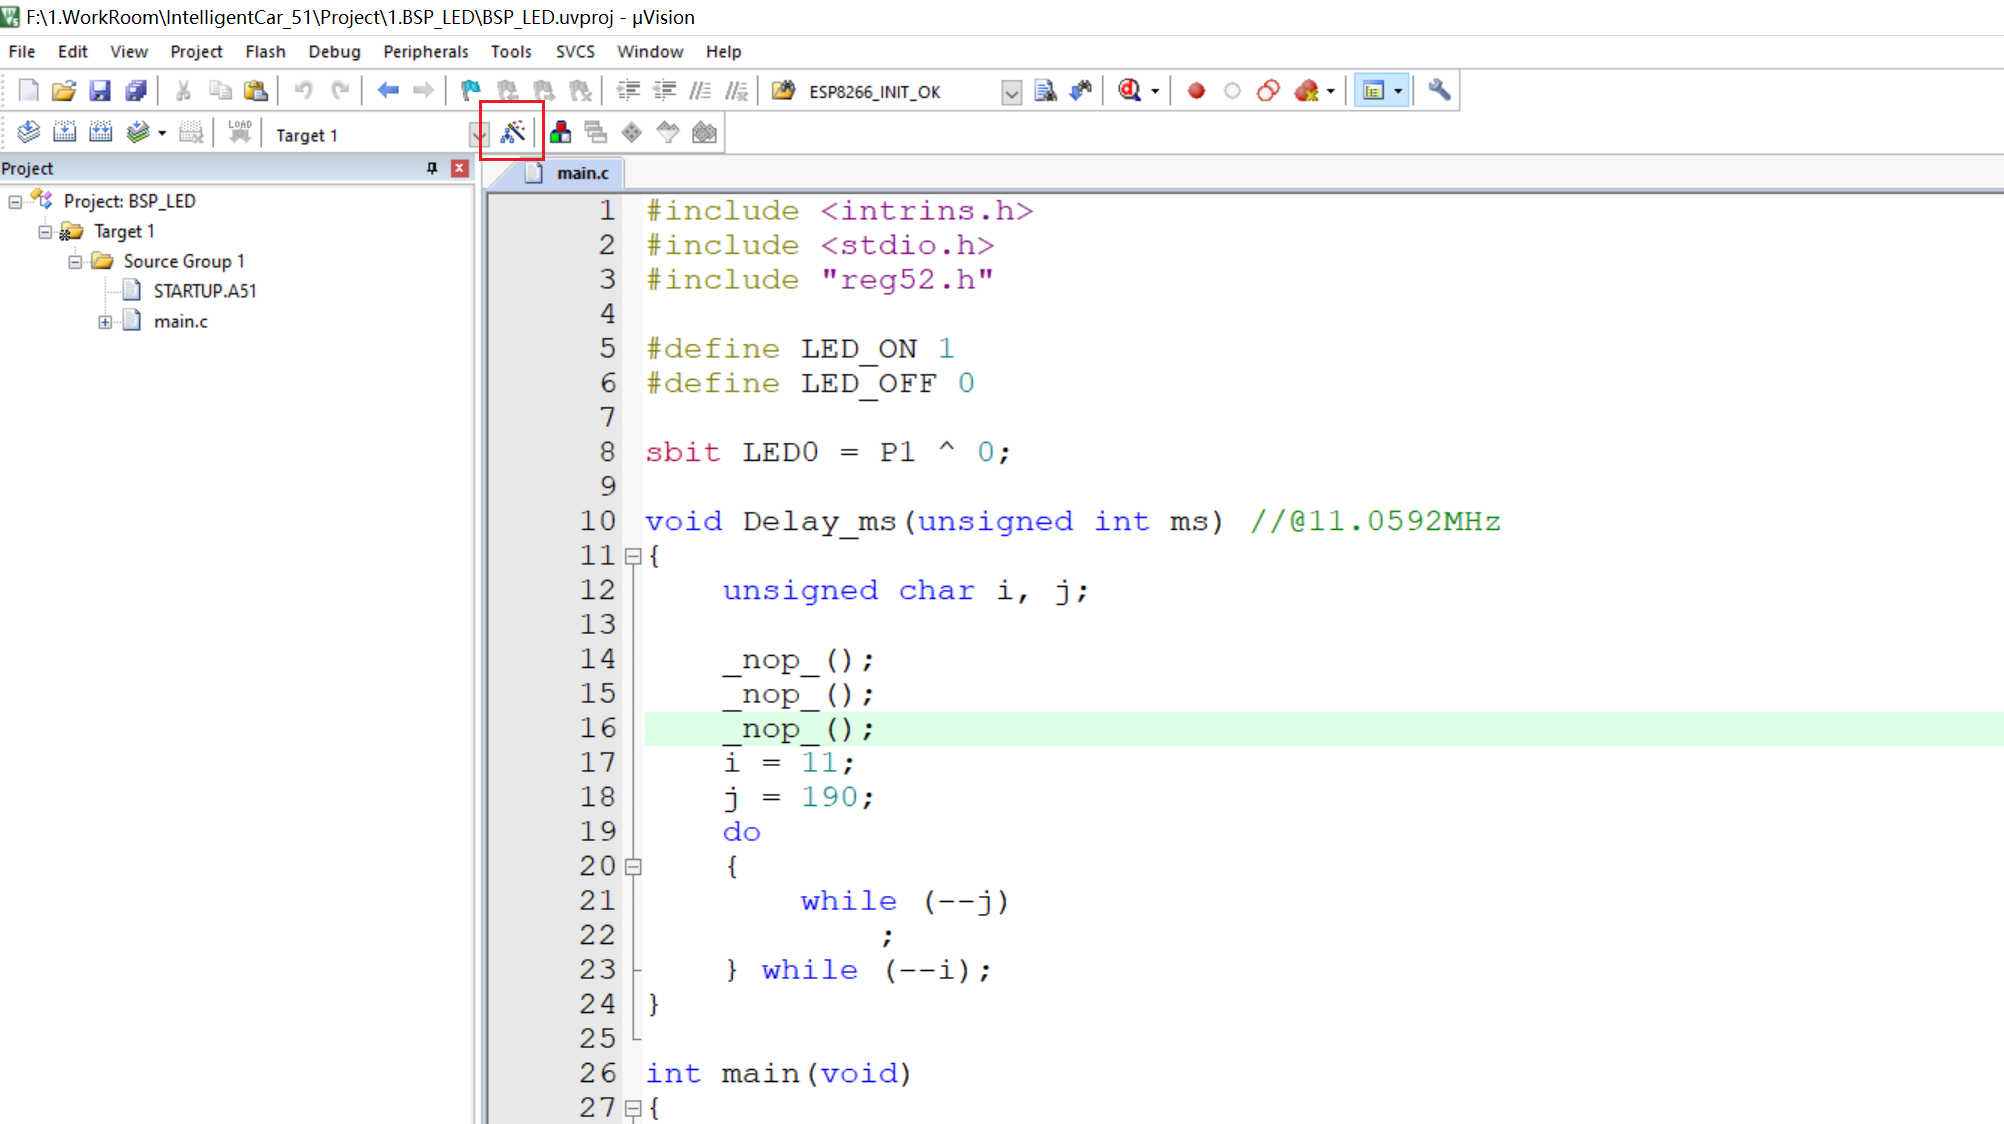Click the Translate (compile) icon

tap(29, 132)
